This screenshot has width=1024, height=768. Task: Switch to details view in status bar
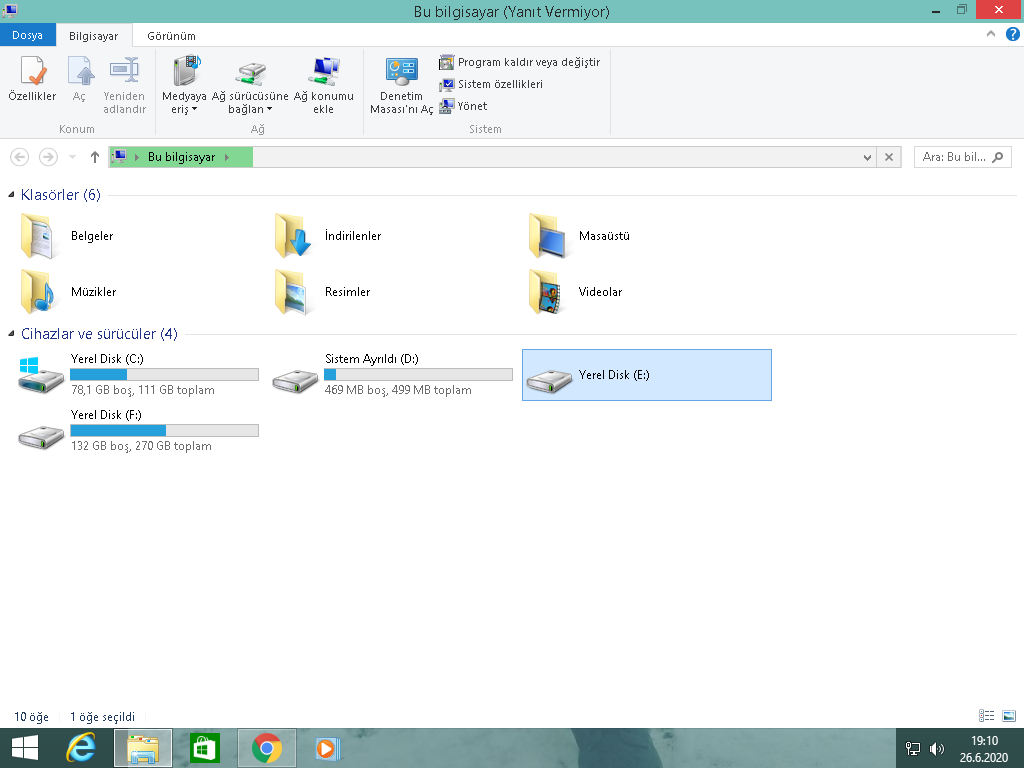click(987, 716)
